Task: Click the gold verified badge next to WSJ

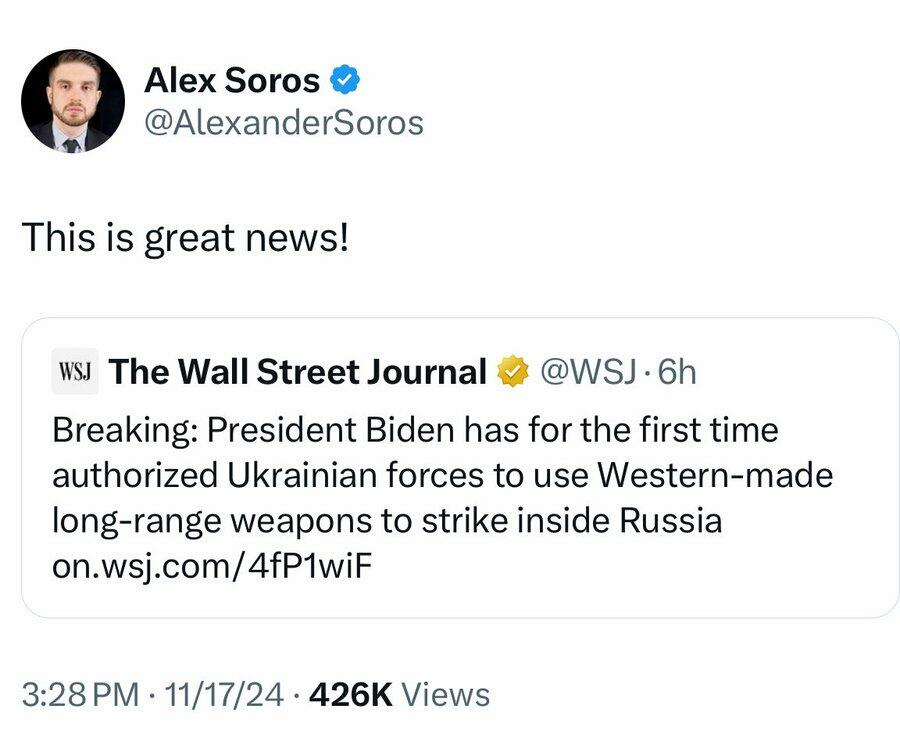Action: pos(512,372)
